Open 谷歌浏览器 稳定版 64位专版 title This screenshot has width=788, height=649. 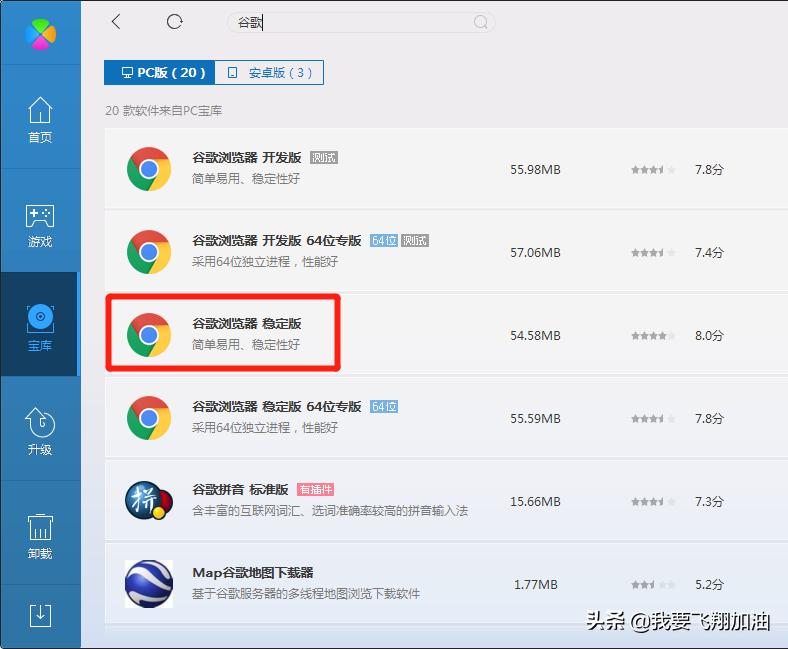tap(277, 407)
